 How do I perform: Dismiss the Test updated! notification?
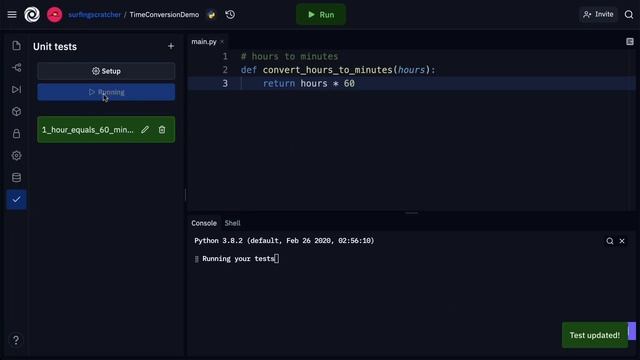pos(595,335)
